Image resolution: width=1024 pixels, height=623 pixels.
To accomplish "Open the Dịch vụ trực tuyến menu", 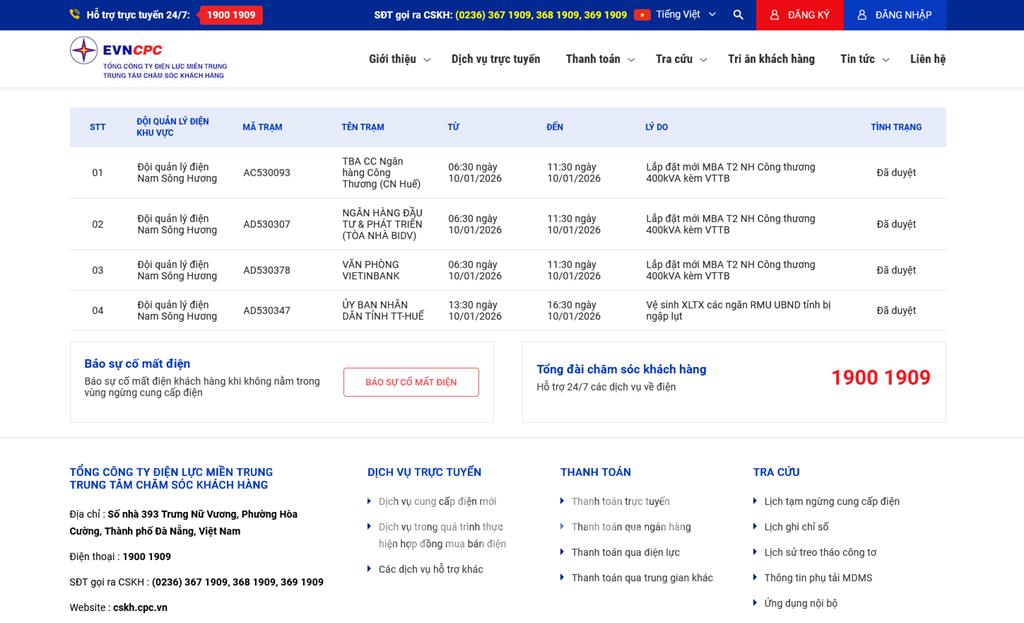I will tap(495, 59).
